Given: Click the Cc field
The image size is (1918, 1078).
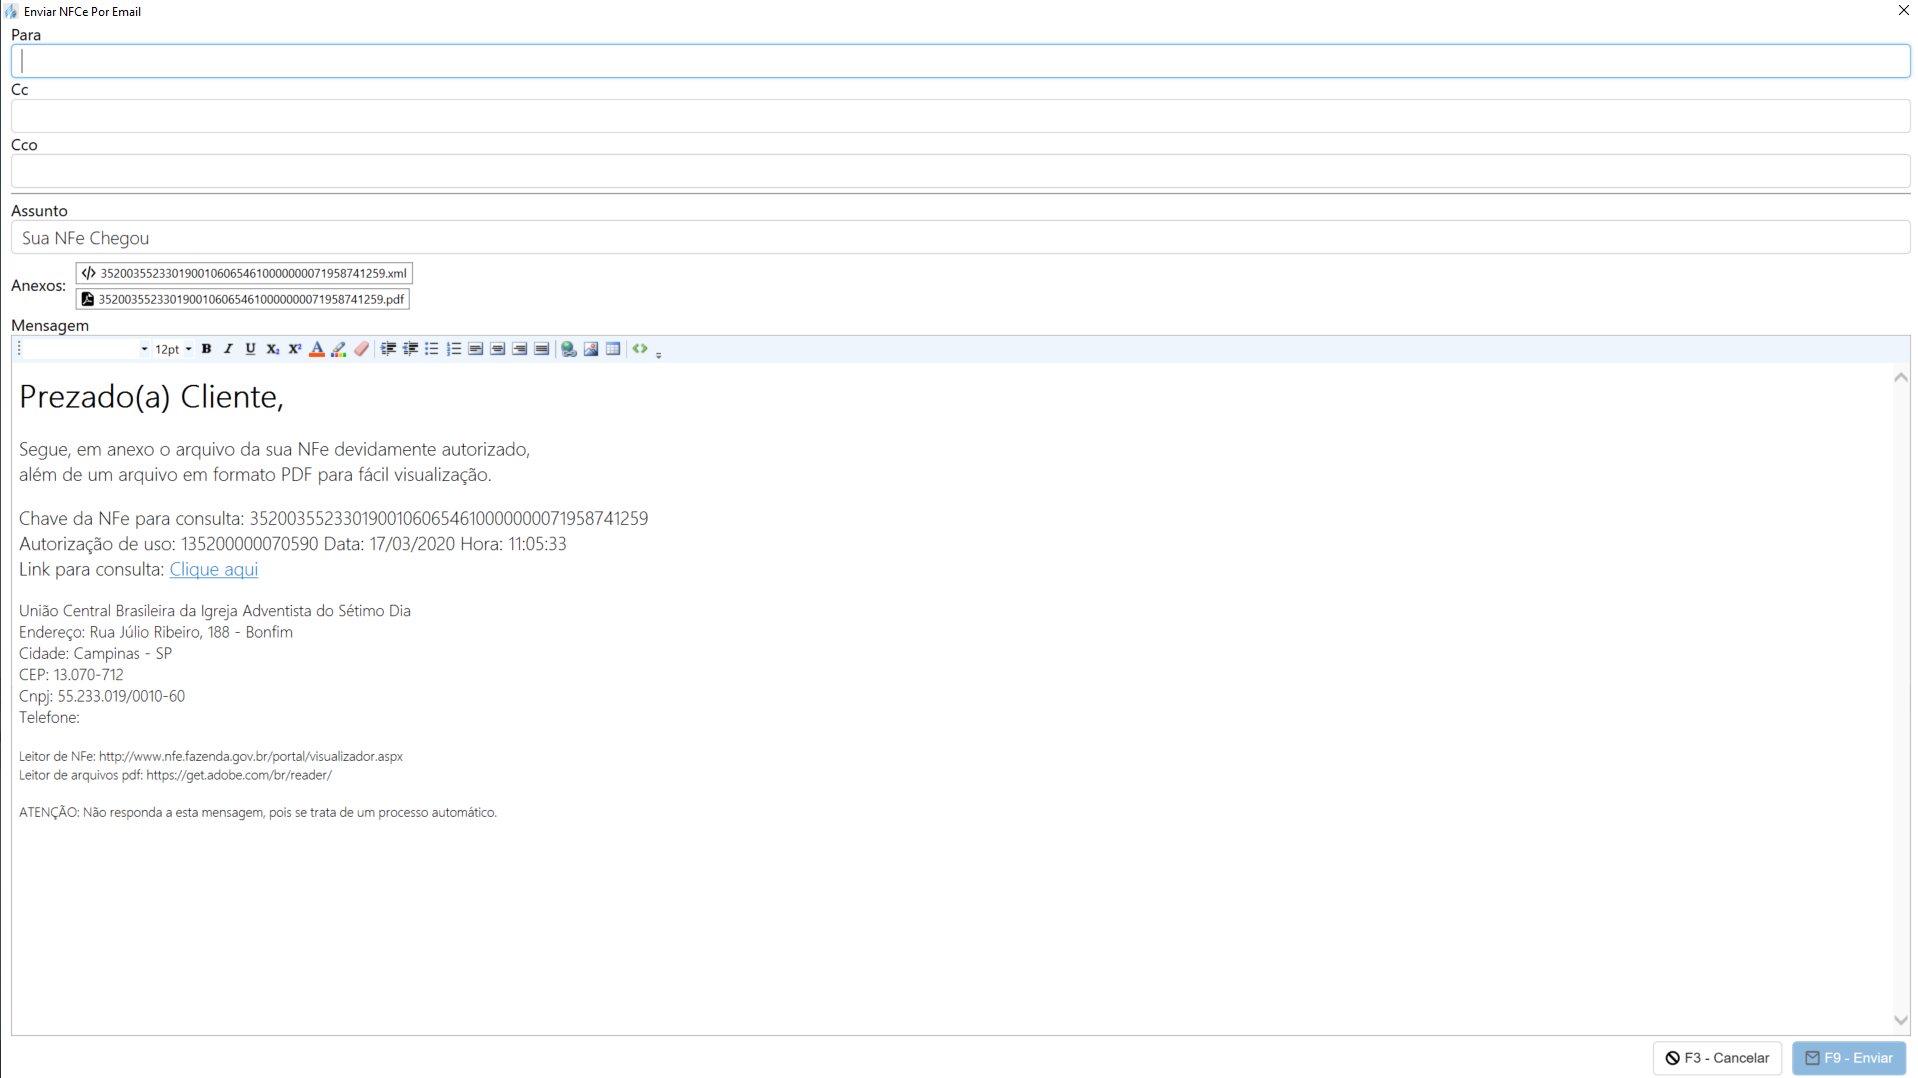Looking at the screenshot, I should 960,116.
